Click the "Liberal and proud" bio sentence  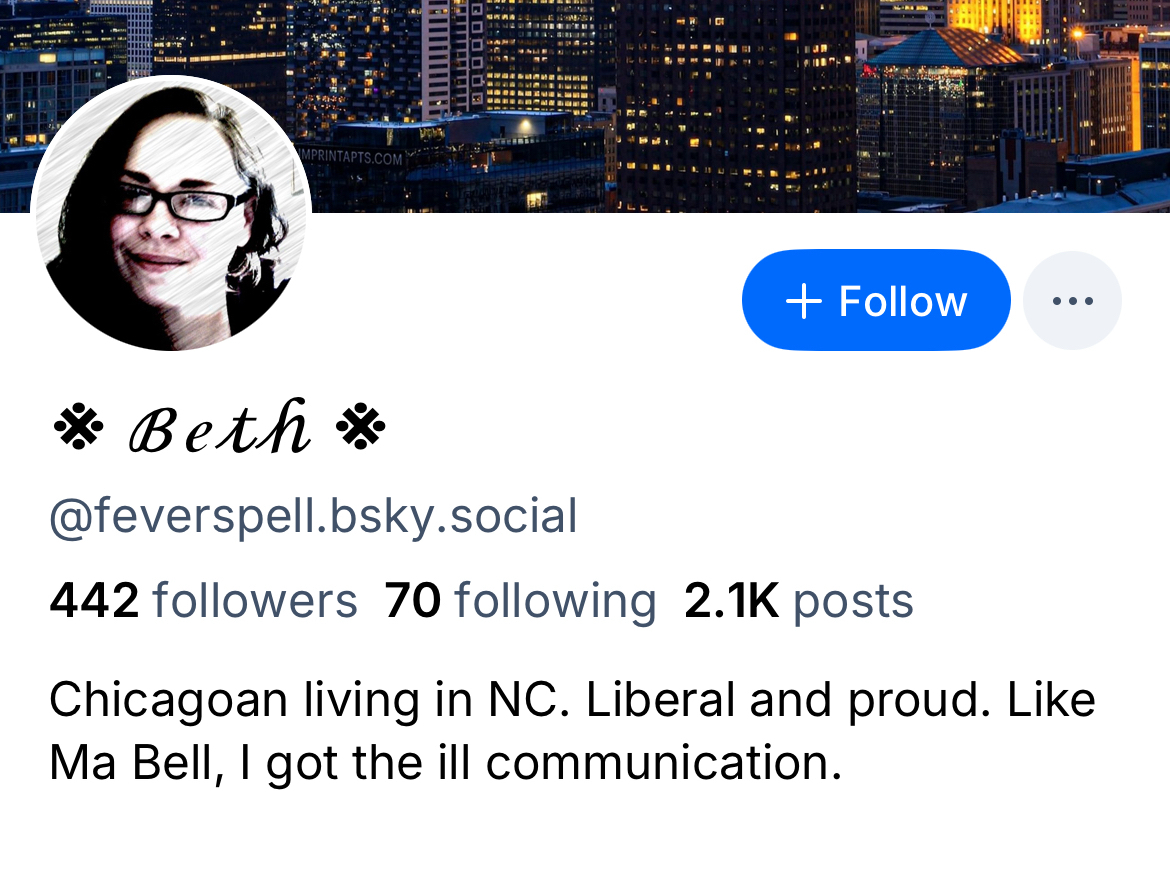[789, 700]
